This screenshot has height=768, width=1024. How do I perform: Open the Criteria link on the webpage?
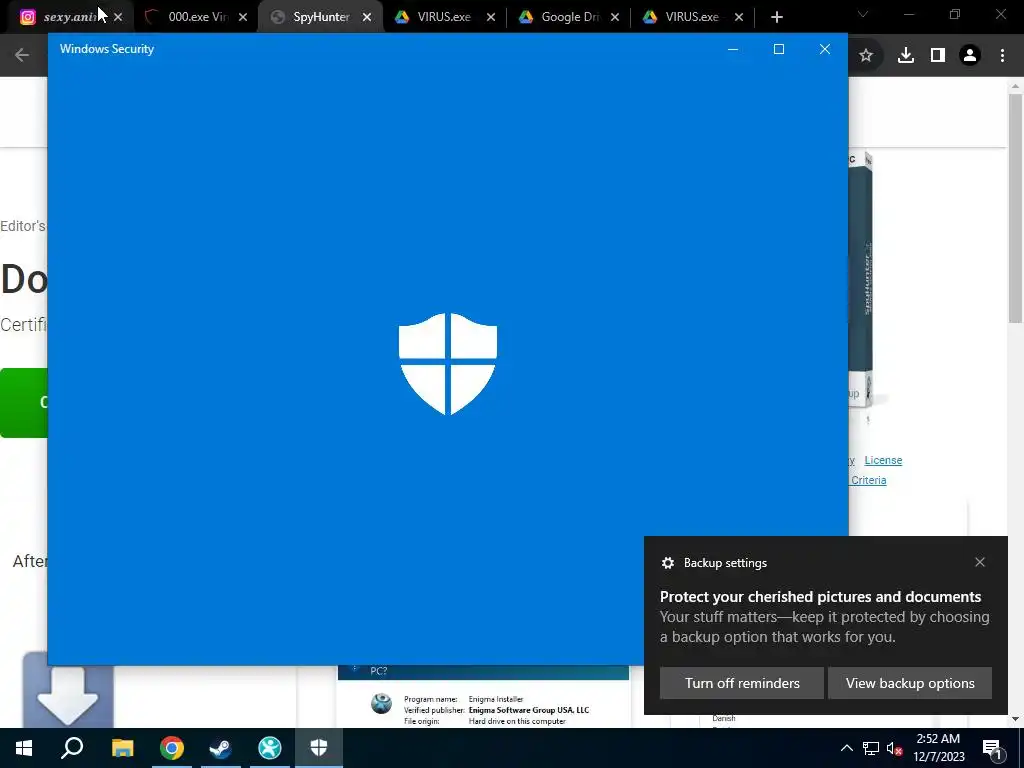point(869,480)
